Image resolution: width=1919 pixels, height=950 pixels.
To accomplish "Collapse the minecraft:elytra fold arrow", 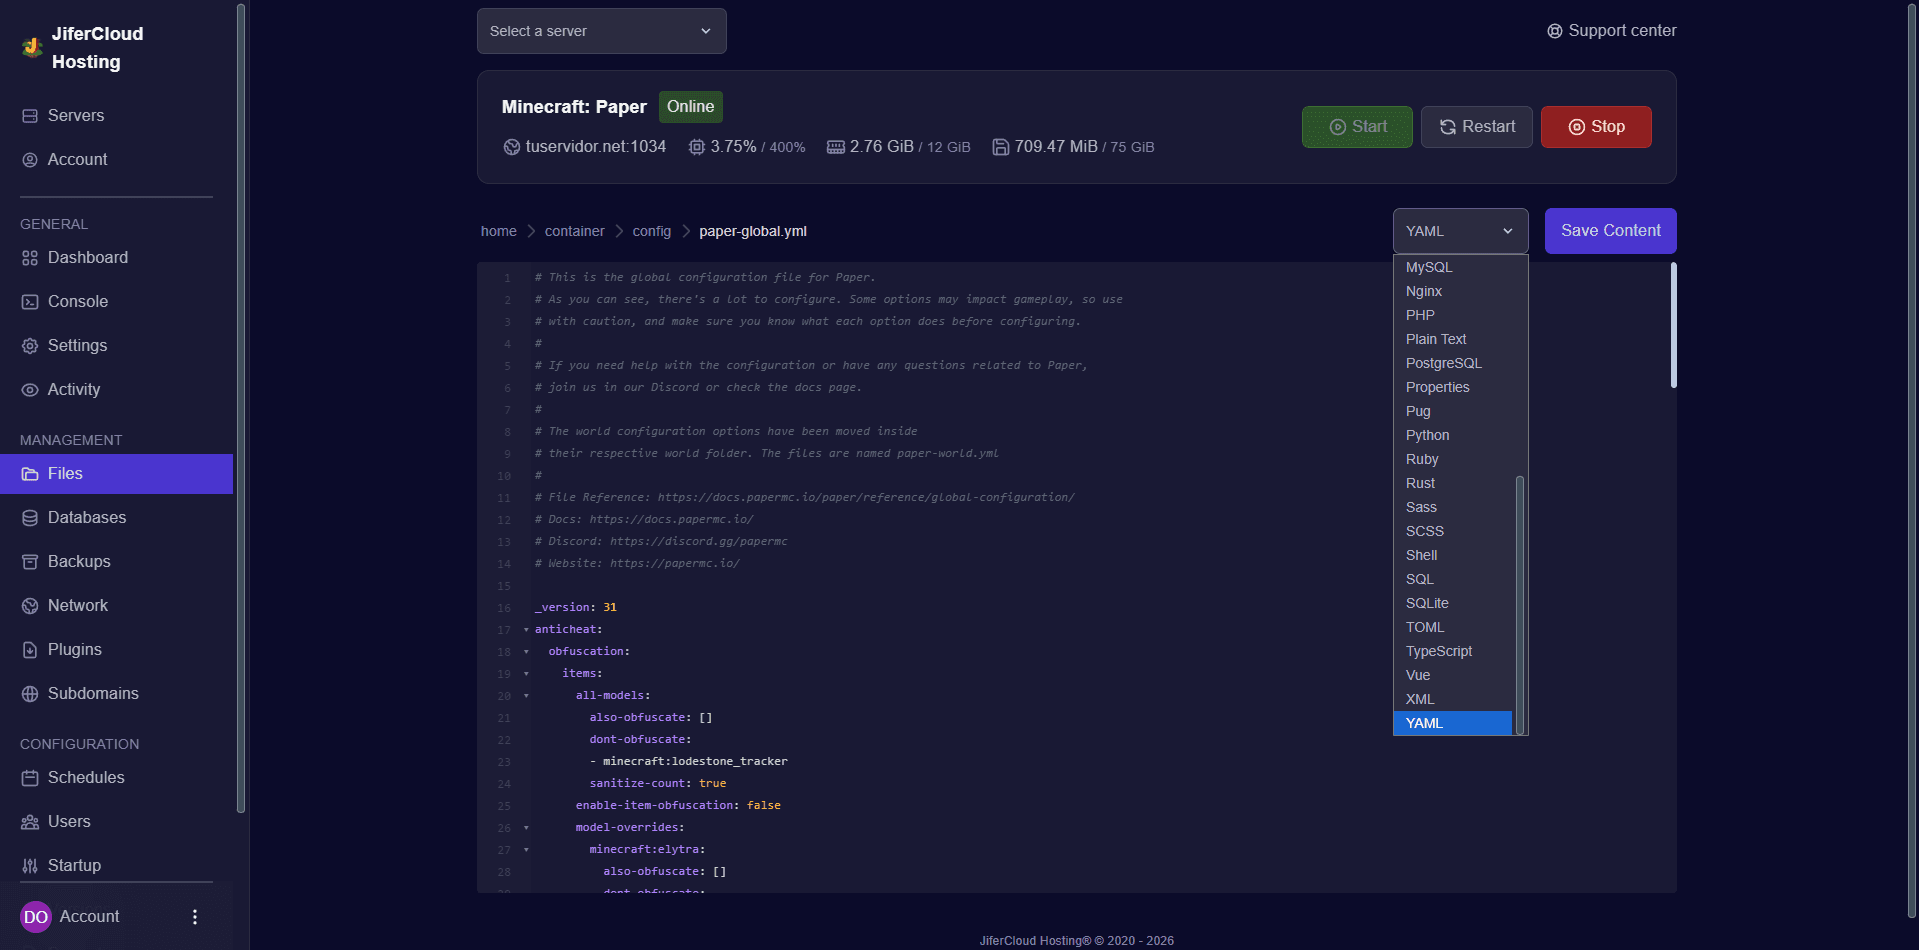I will point(526,850).
